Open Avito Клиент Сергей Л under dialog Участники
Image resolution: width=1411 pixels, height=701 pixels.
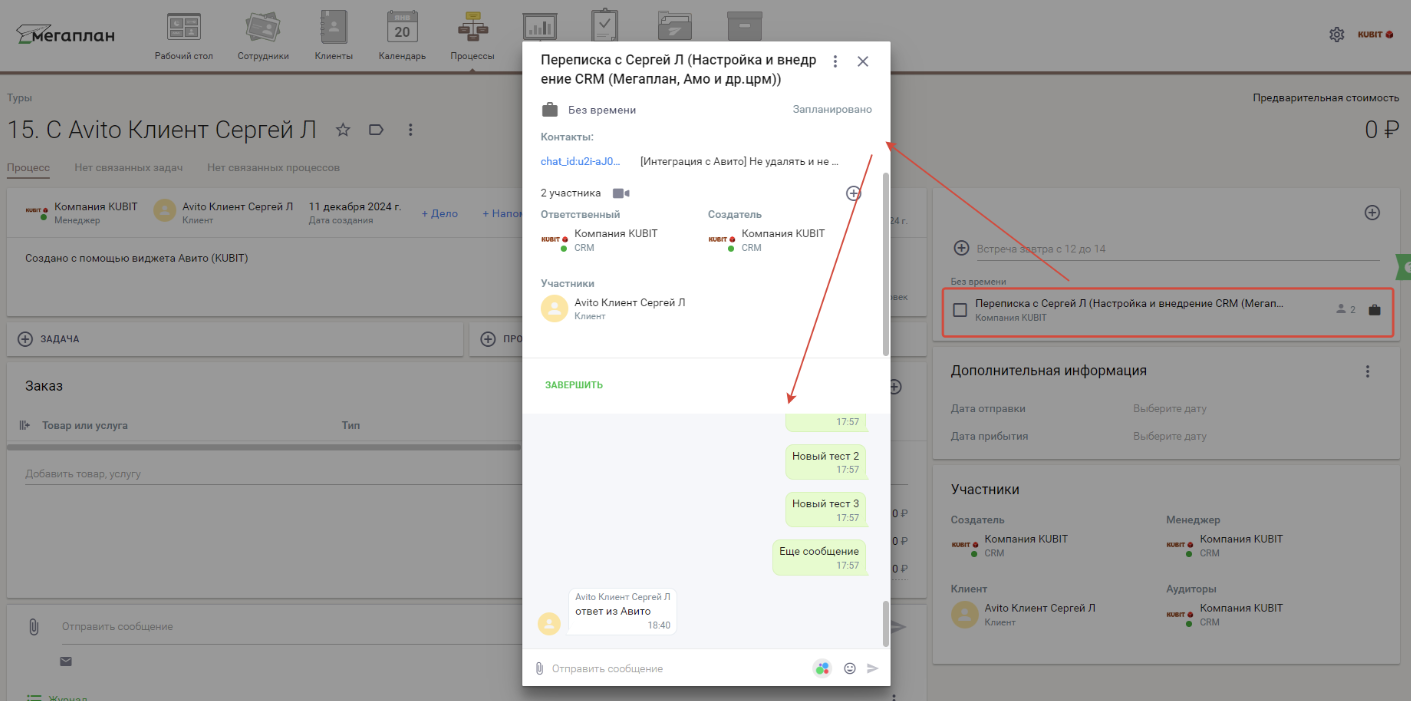click(630, 303)
